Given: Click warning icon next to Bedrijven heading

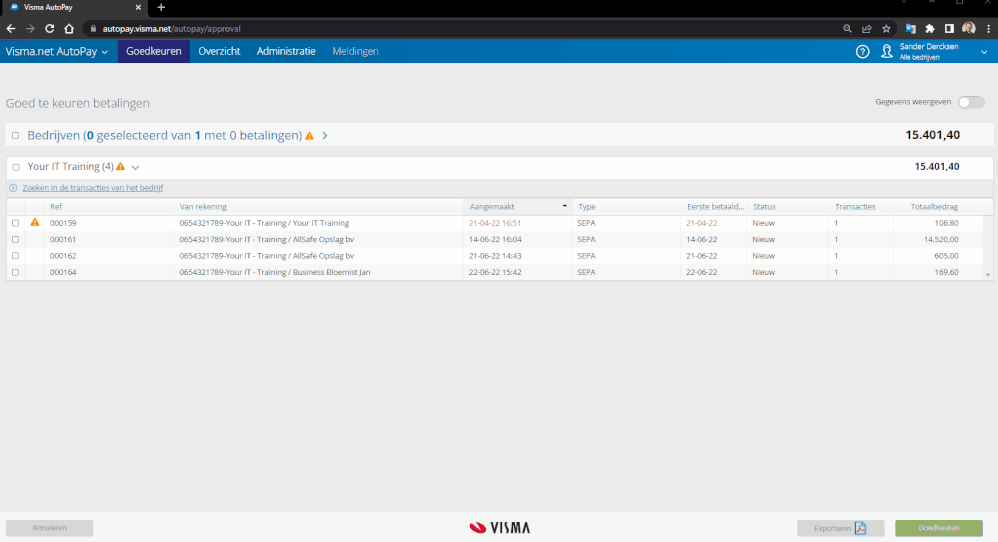Looking at the screenshot, I should [309, 136].
